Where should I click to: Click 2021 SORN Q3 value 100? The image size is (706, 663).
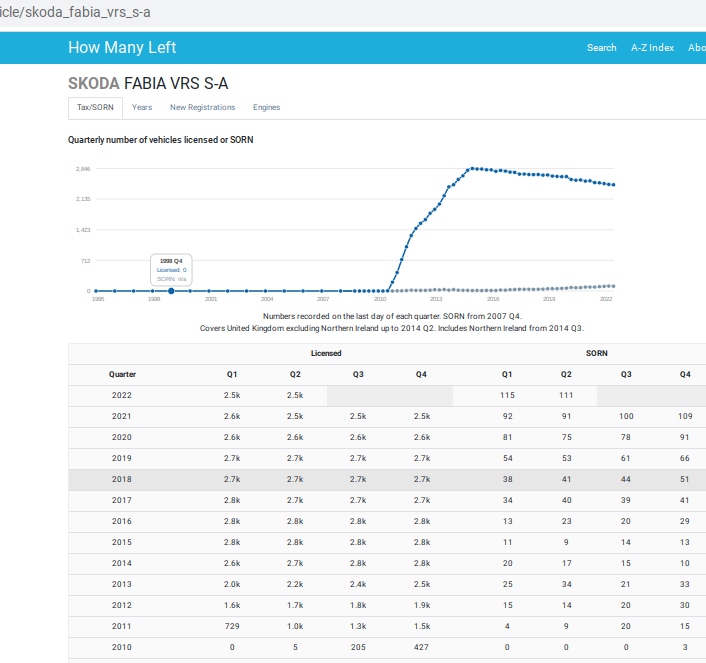pos(626,416)
